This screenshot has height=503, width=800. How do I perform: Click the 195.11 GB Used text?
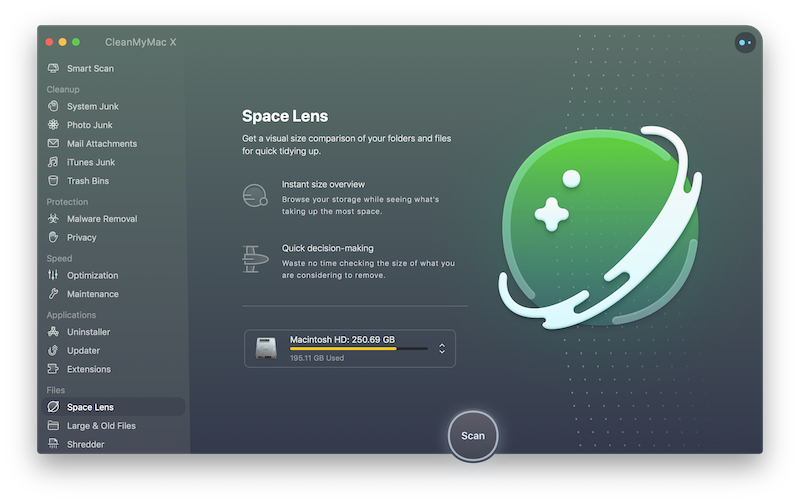pyautogui.click(x=317, y=358)
